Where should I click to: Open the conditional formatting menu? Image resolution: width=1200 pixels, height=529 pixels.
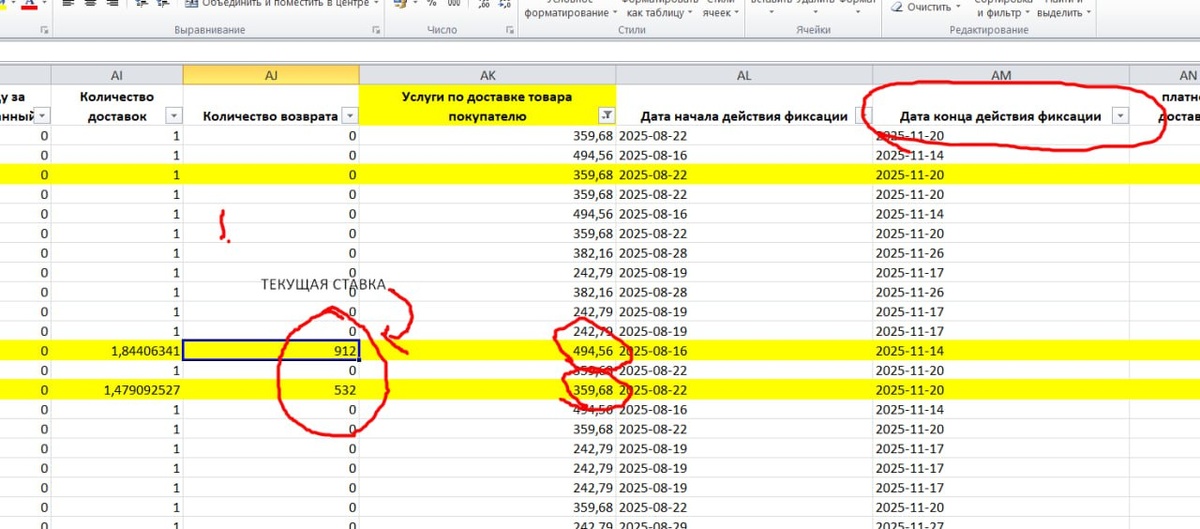[x=571, y=8]
